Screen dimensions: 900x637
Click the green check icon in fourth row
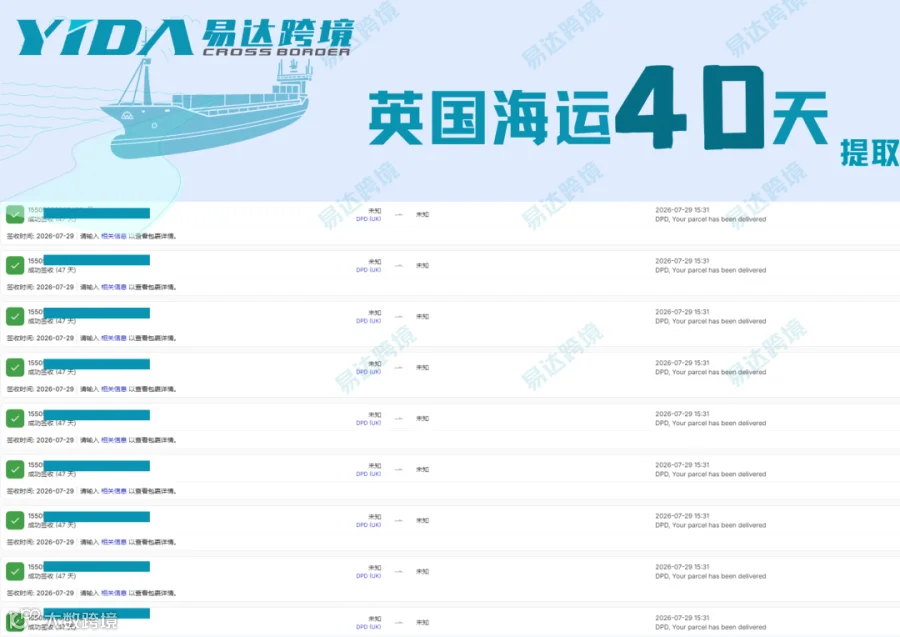tap(15, 367)
